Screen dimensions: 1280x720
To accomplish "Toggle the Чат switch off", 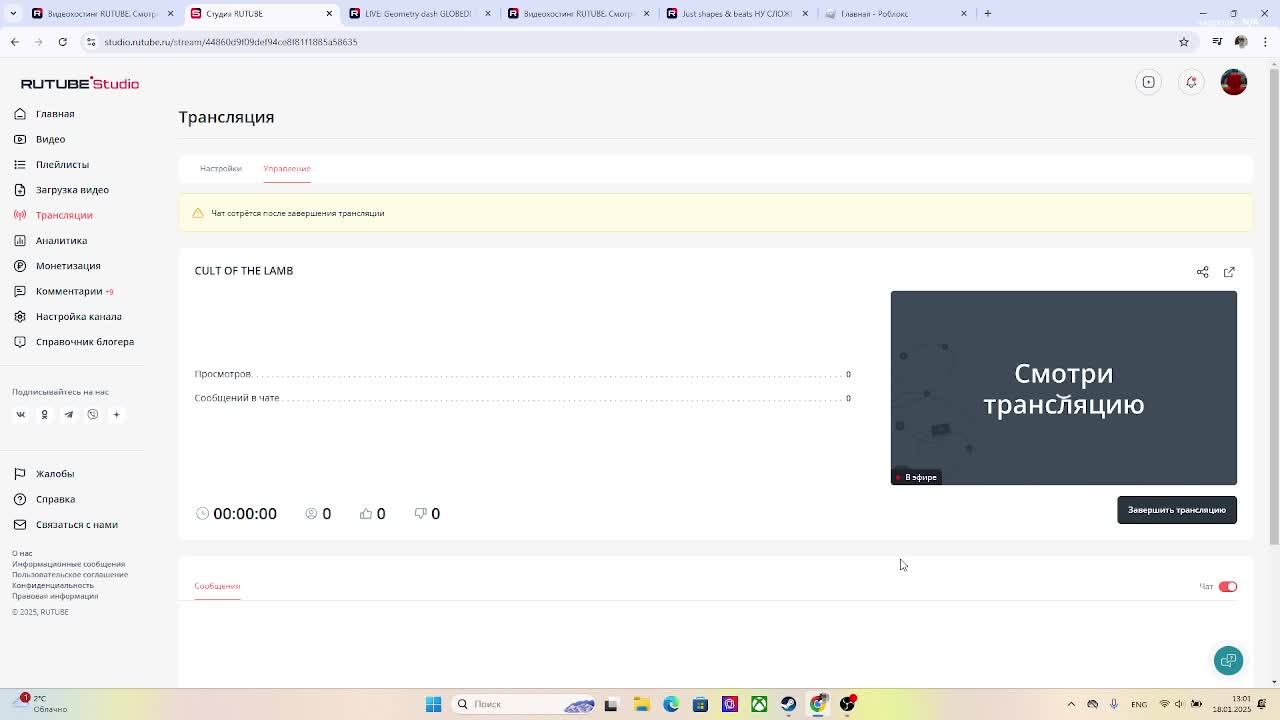I will tap(1228, 587).
